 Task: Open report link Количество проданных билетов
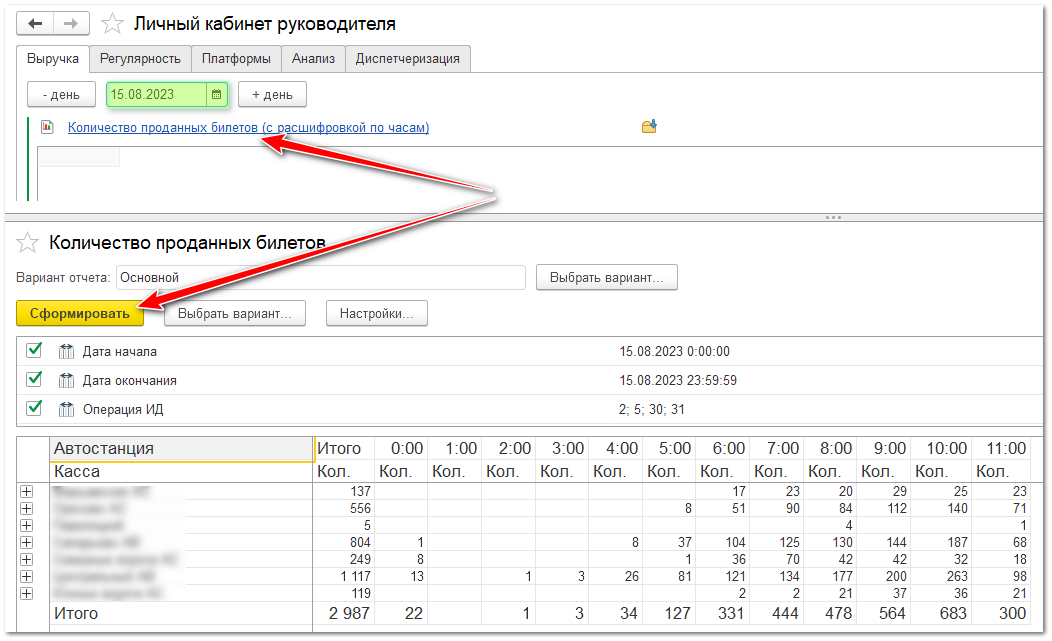pyautogui.click(x=248, y=127)
